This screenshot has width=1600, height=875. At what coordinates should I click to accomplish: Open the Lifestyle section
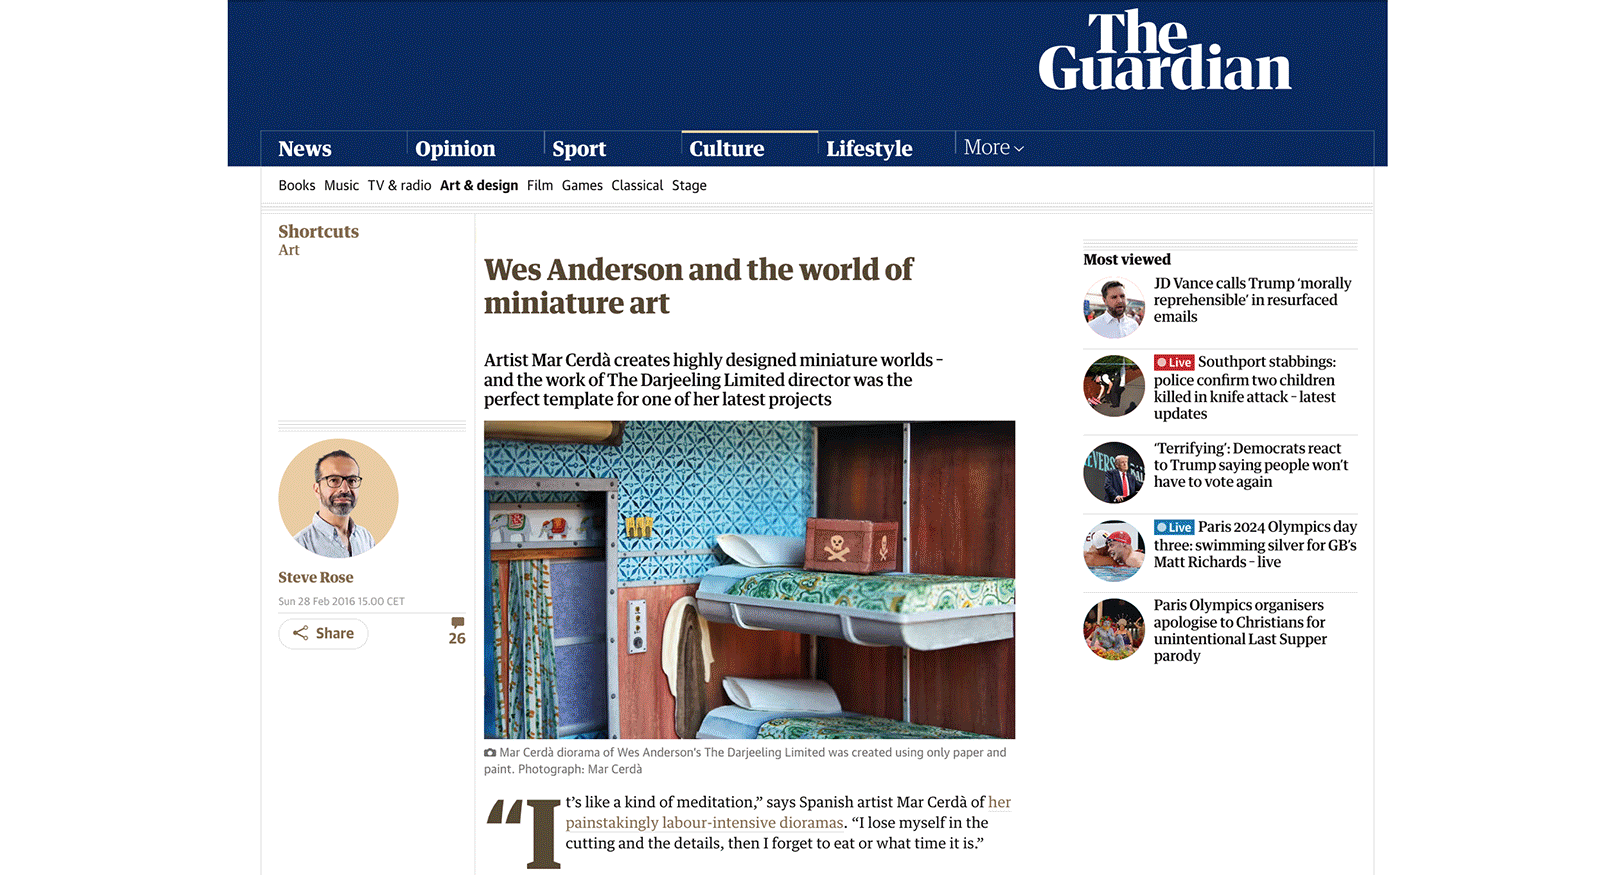coord(869,149)
